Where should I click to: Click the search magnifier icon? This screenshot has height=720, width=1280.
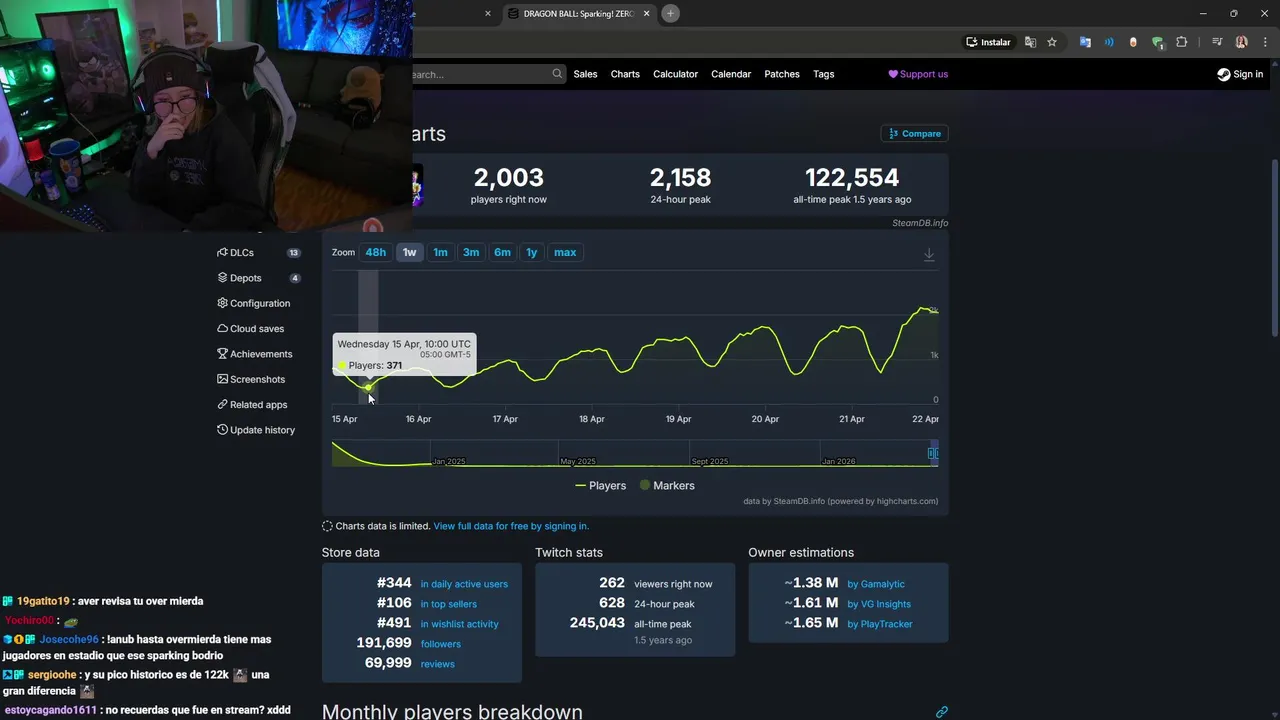[557, 74]
